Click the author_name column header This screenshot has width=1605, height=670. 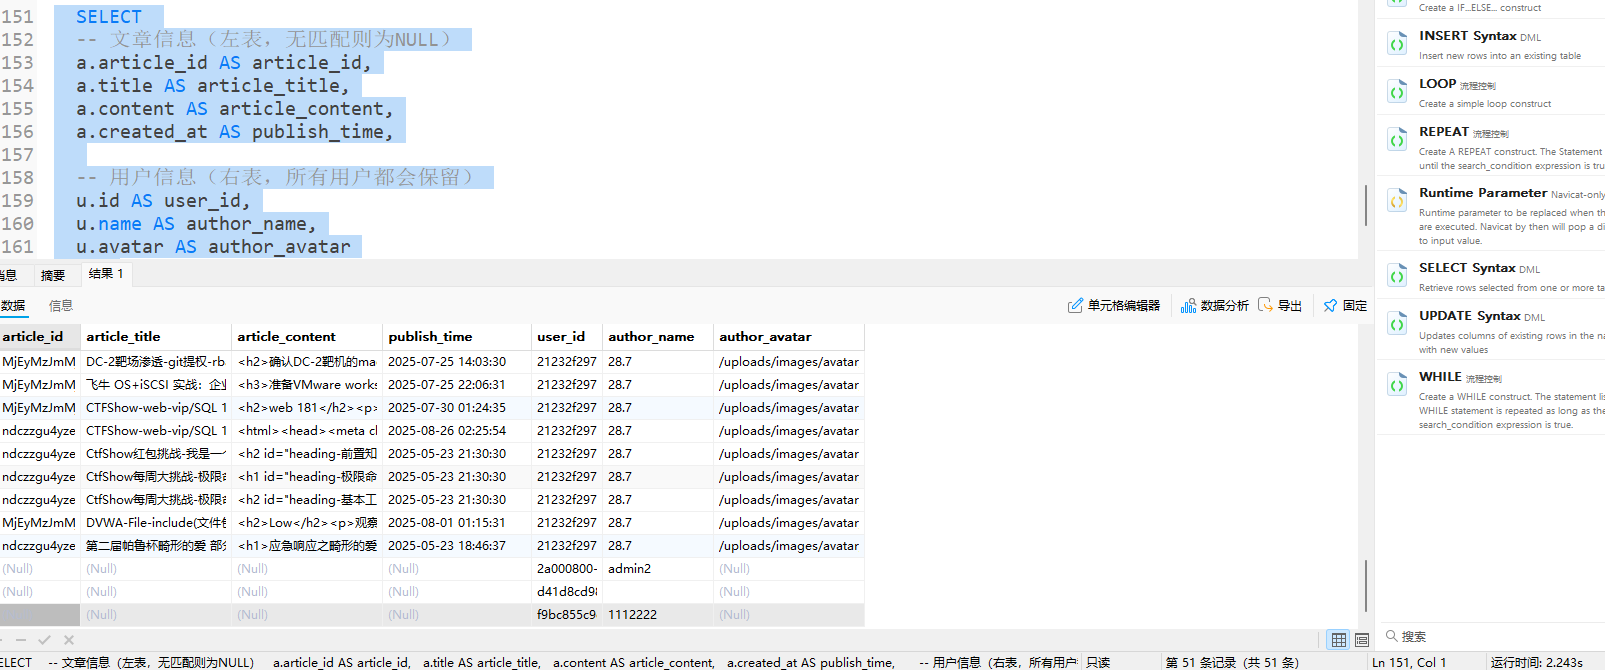pyautogui.click(x=651, y=337)
